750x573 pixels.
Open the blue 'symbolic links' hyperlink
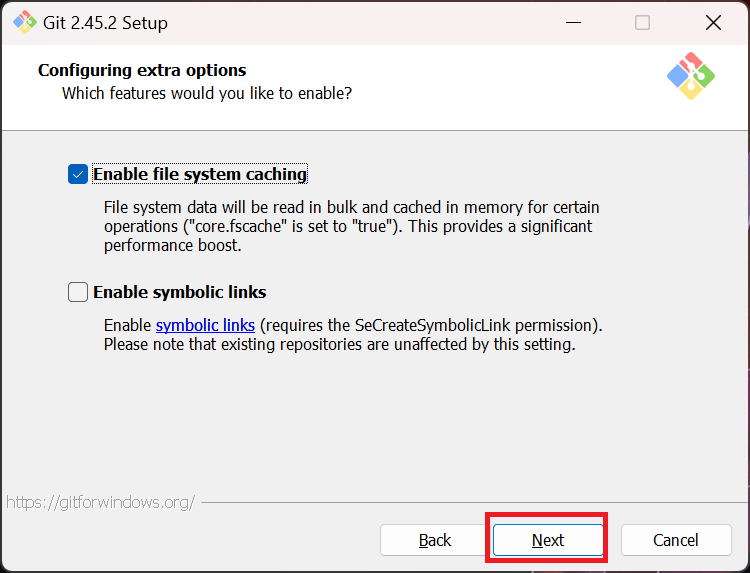pos(205,325)
